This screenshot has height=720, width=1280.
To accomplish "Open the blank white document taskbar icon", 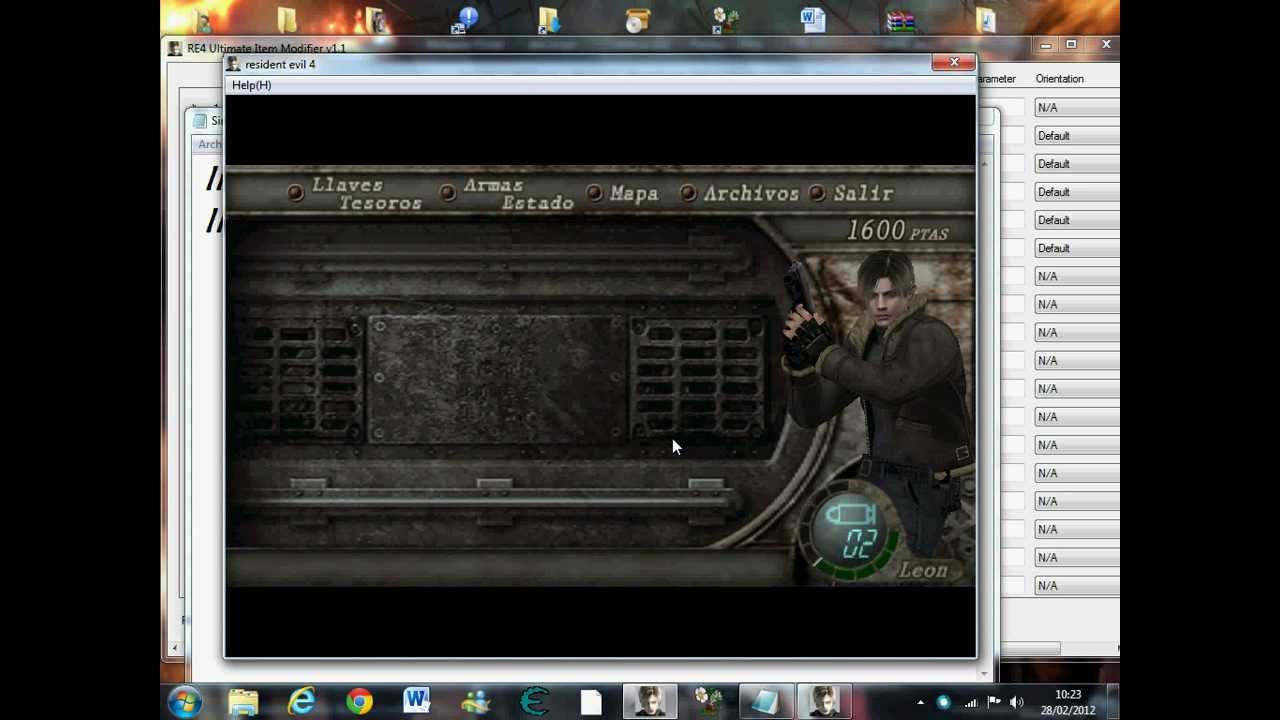I will pos(591,702).
